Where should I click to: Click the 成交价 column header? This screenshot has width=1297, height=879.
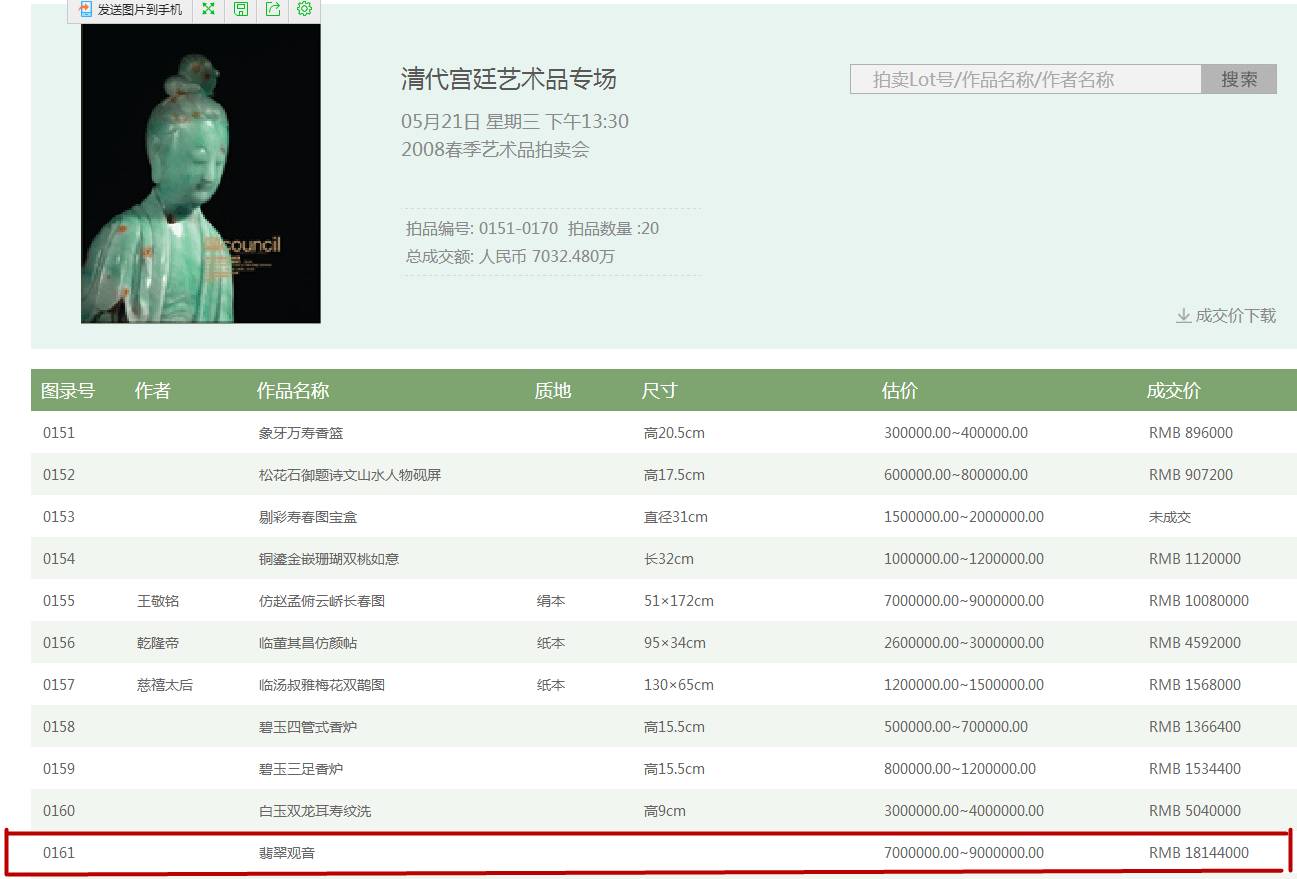coord(1172,391)
